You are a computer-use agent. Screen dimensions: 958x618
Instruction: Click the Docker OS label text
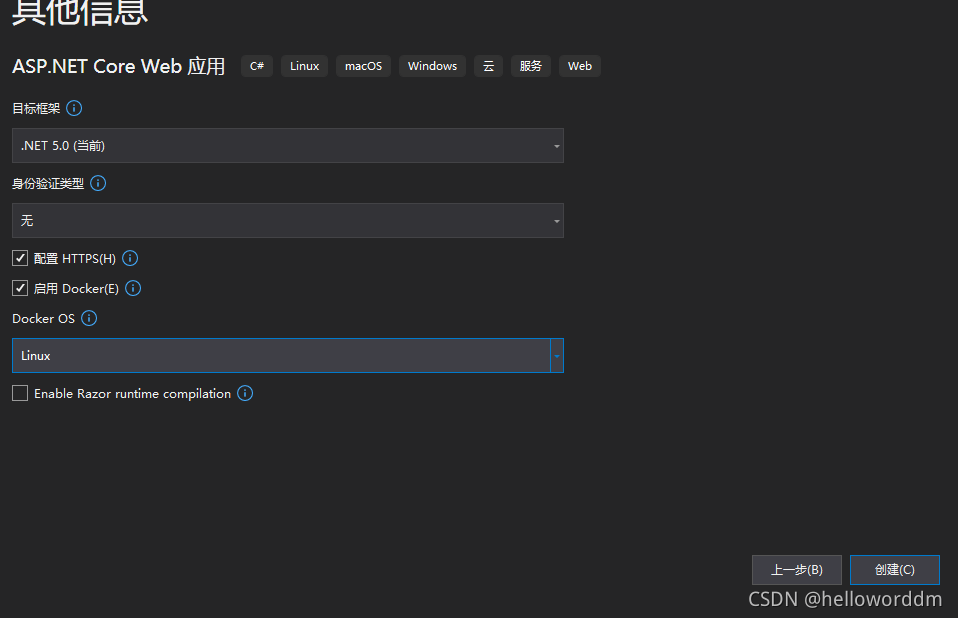coord(43,319)
